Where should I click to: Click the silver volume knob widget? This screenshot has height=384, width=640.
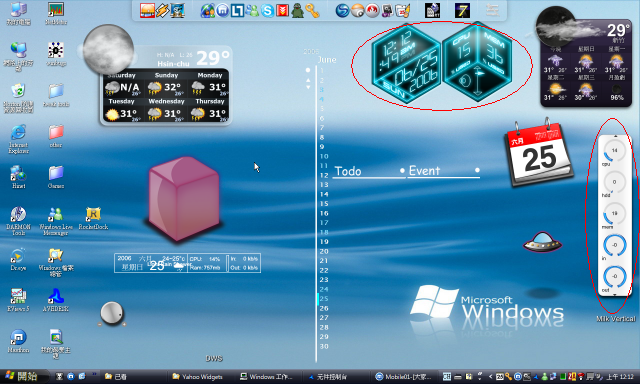[x=112, y=313]
